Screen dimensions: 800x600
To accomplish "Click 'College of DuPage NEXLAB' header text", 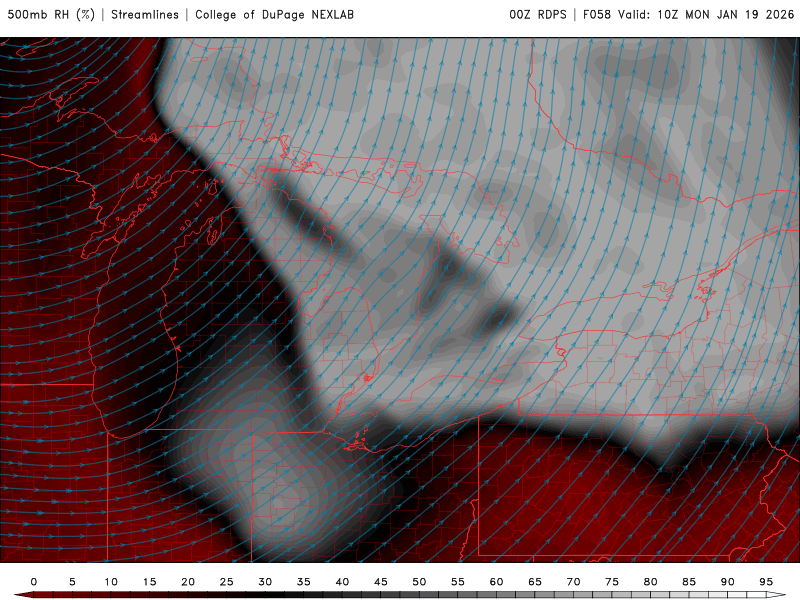I will click(x=274, y=15).
